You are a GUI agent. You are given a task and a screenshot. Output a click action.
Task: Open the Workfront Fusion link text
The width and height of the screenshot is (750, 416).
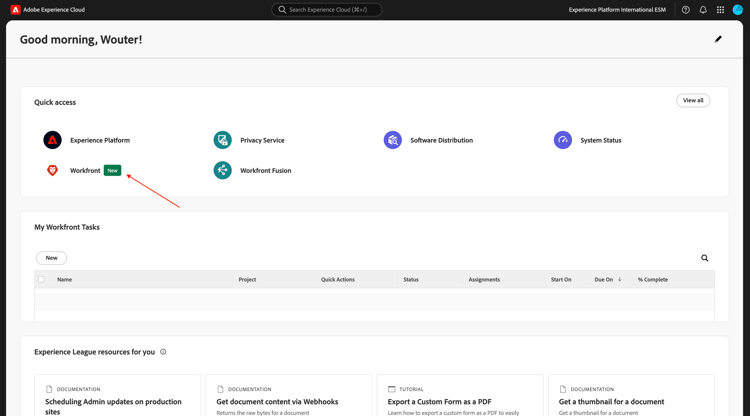265,170
